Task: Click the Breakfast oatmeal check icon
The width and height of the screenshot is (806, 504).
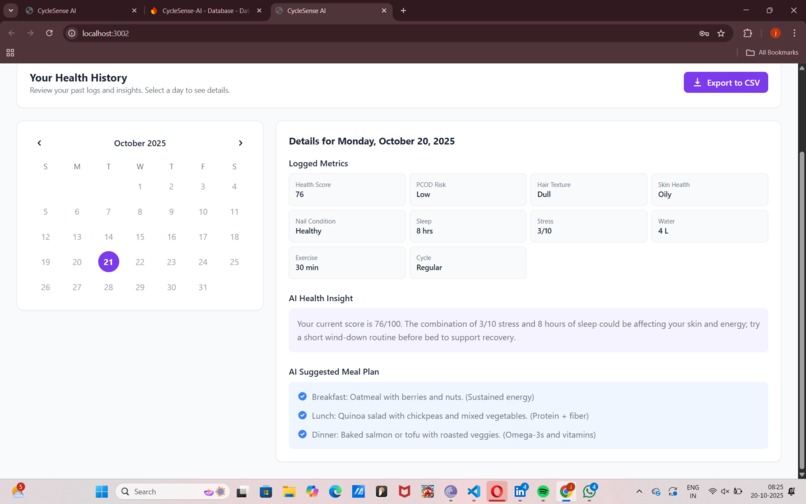Action: (302, 397)
